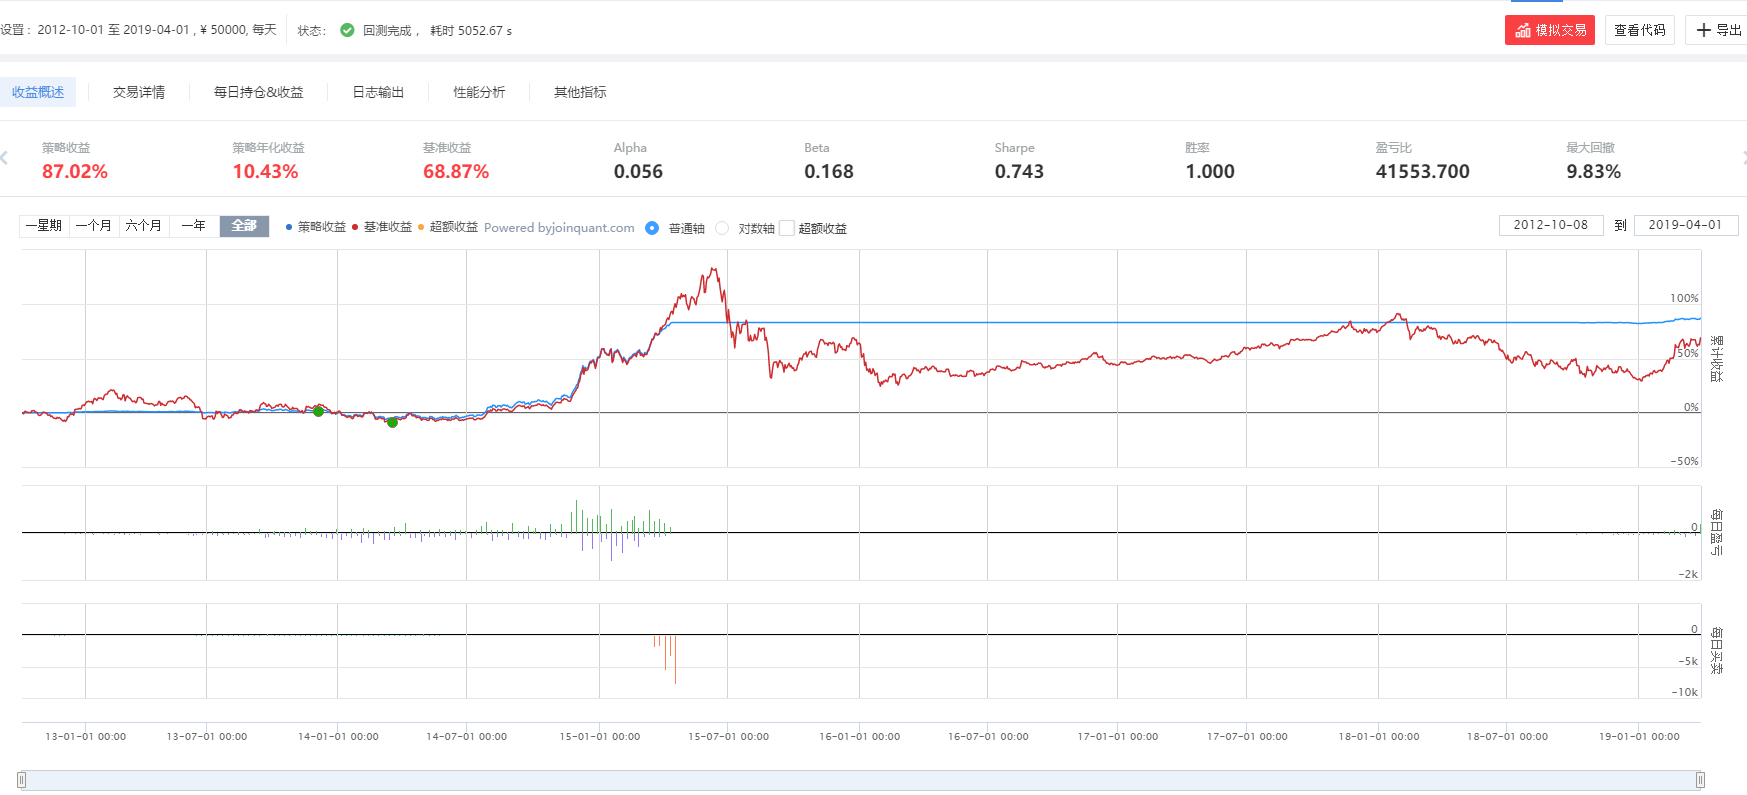1747x795 pixels.
Task: Select the 普通轴 radio button
Action: tap(652, 228)
